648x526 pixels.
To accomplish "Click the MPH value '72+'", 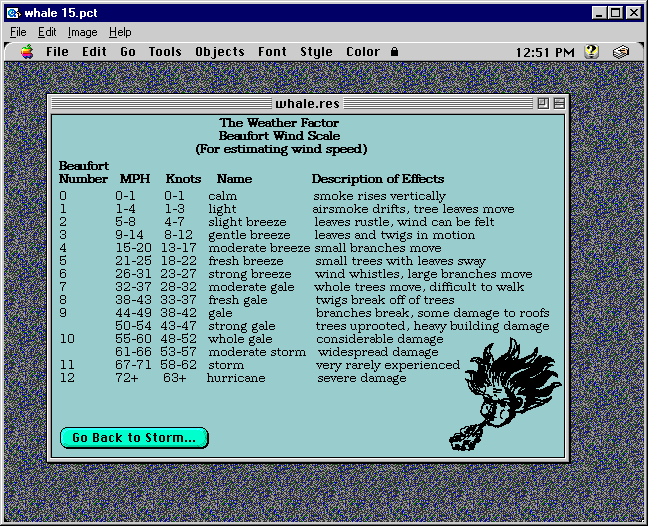I will (x=126, y=378).
